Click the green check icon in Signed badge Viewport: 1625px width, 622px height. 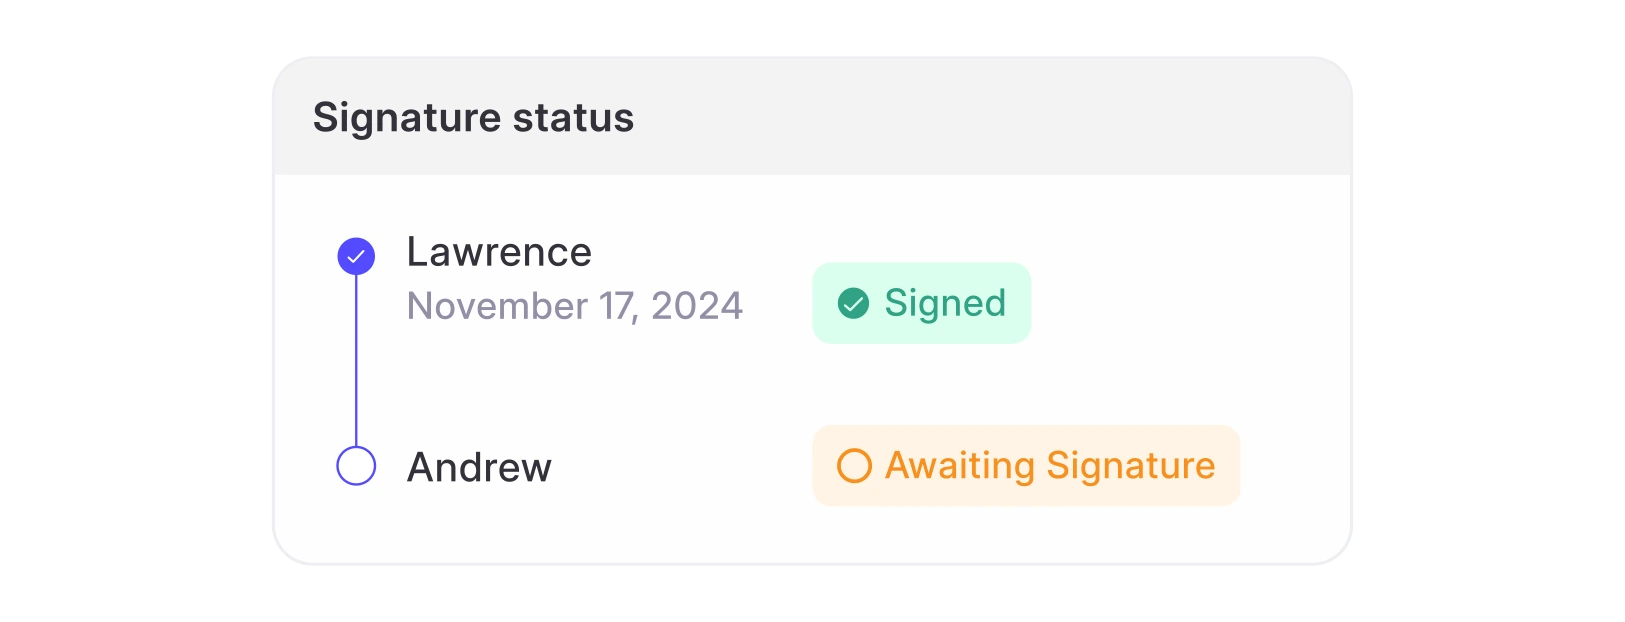click(x=853, y=303)
